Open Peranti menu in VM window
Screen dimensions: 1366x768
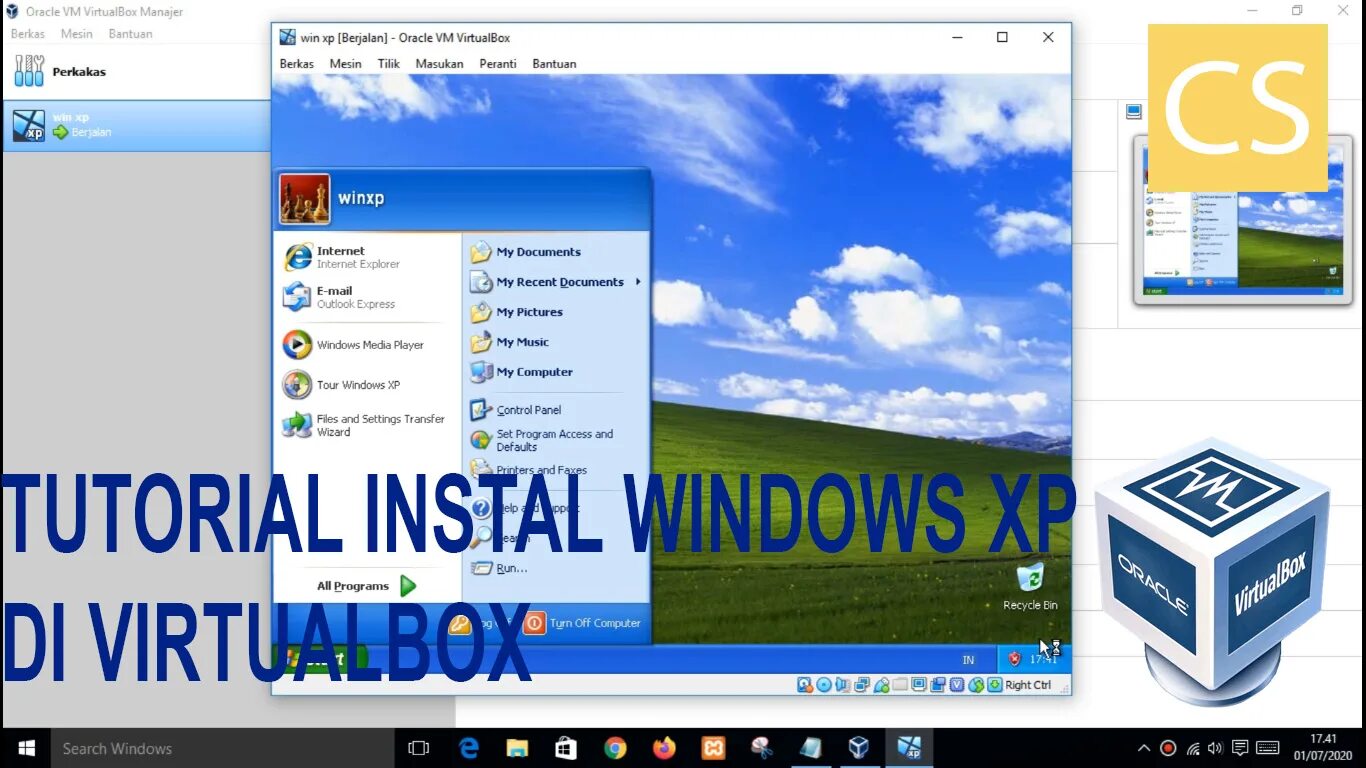pyautogui.click(x=498, y=64)
